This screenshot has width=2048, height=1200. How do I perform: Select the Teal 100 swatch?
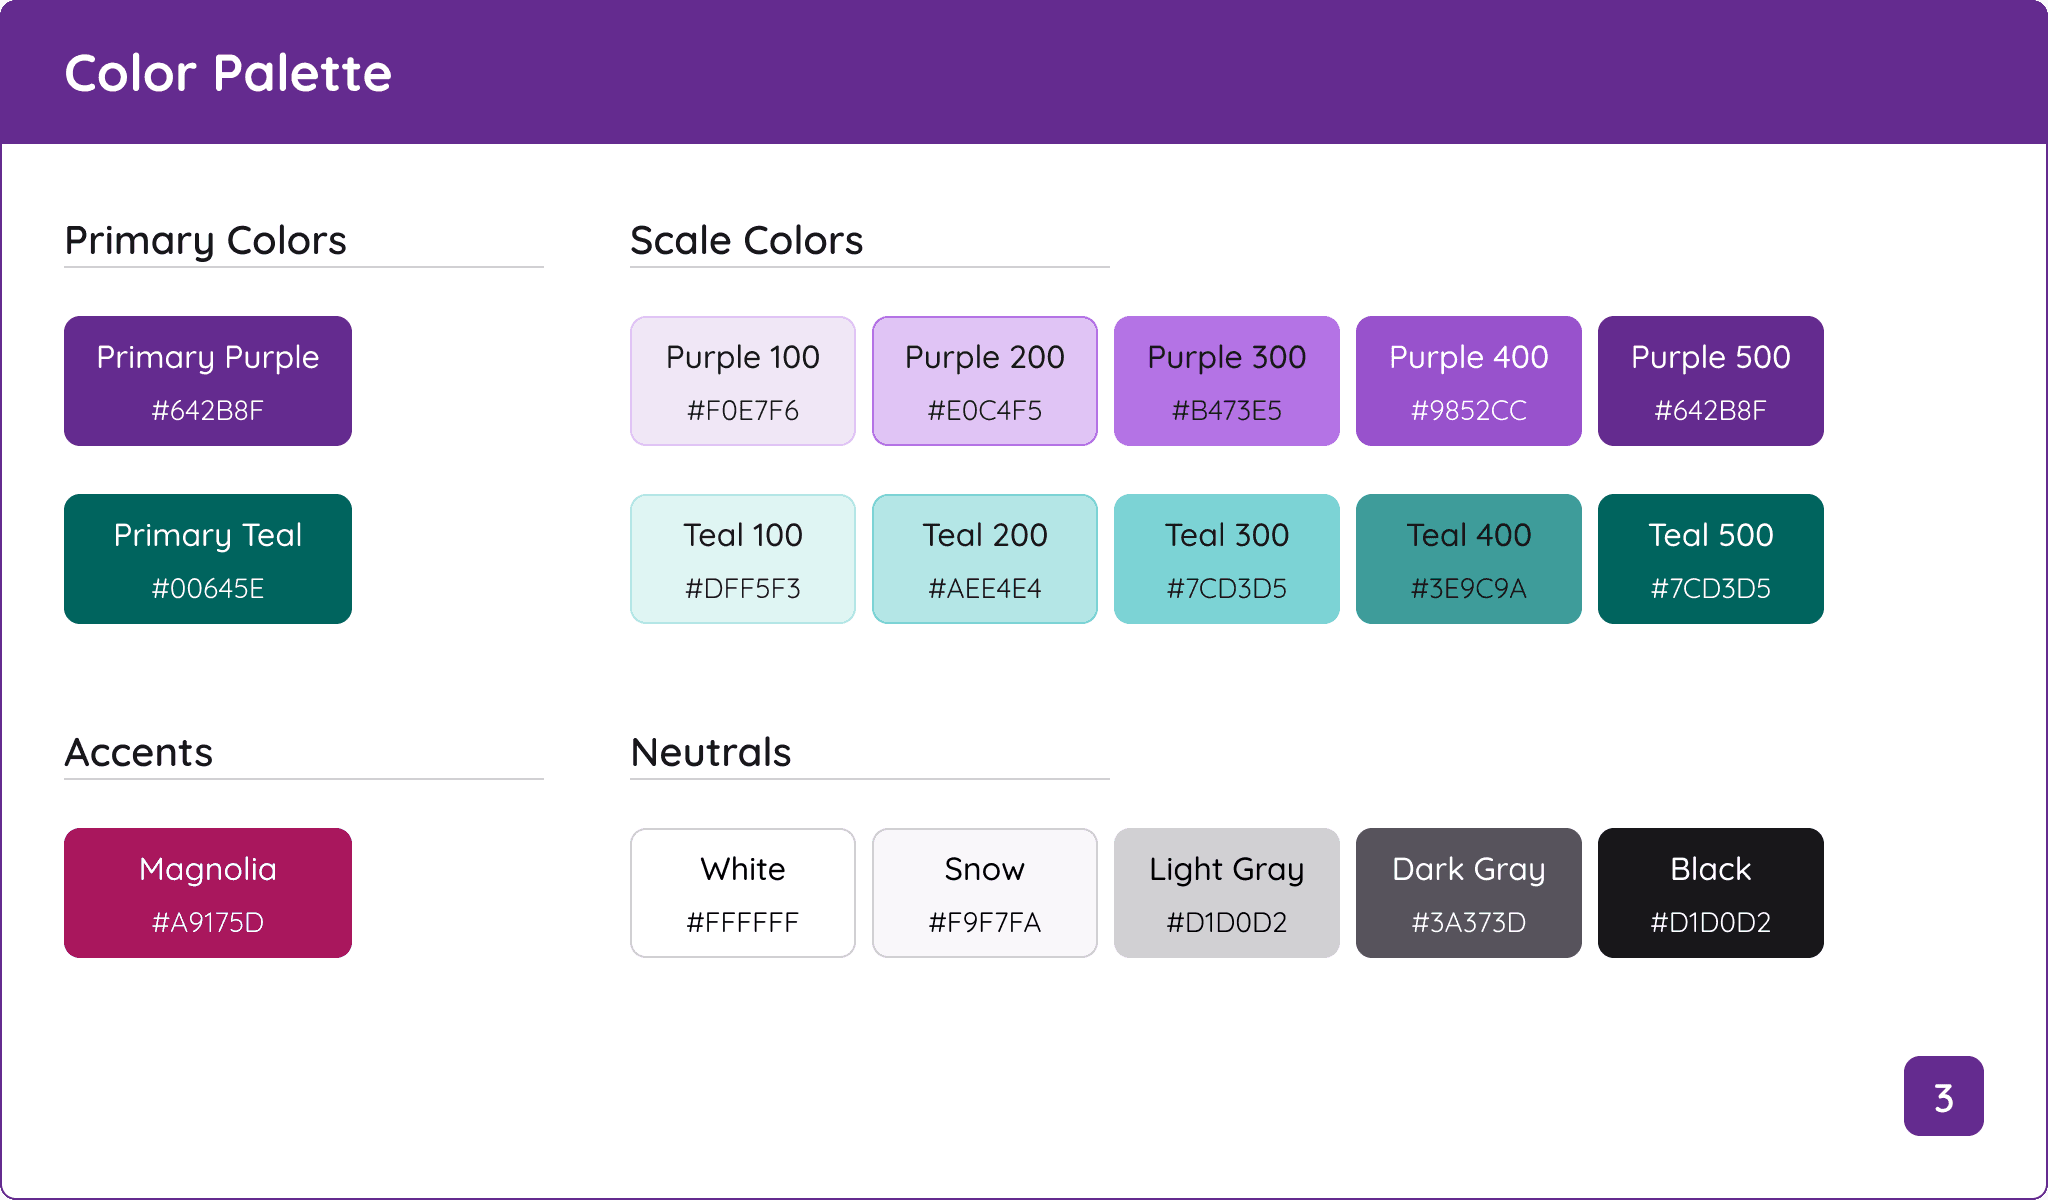click(x=742, y=559)
